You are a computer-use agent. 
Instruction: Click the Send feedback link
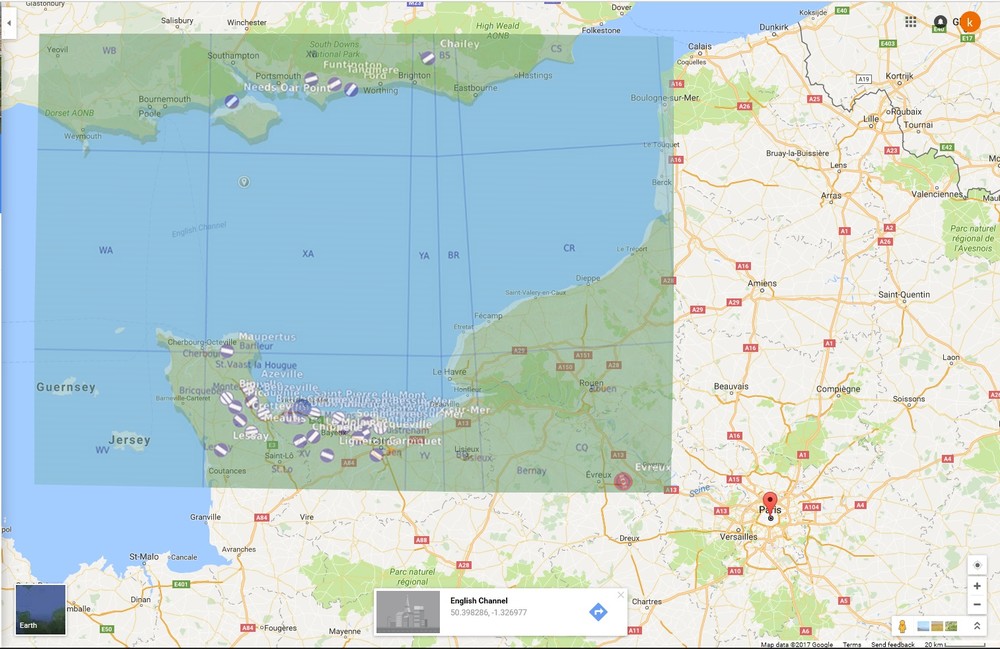click(893, 644)
